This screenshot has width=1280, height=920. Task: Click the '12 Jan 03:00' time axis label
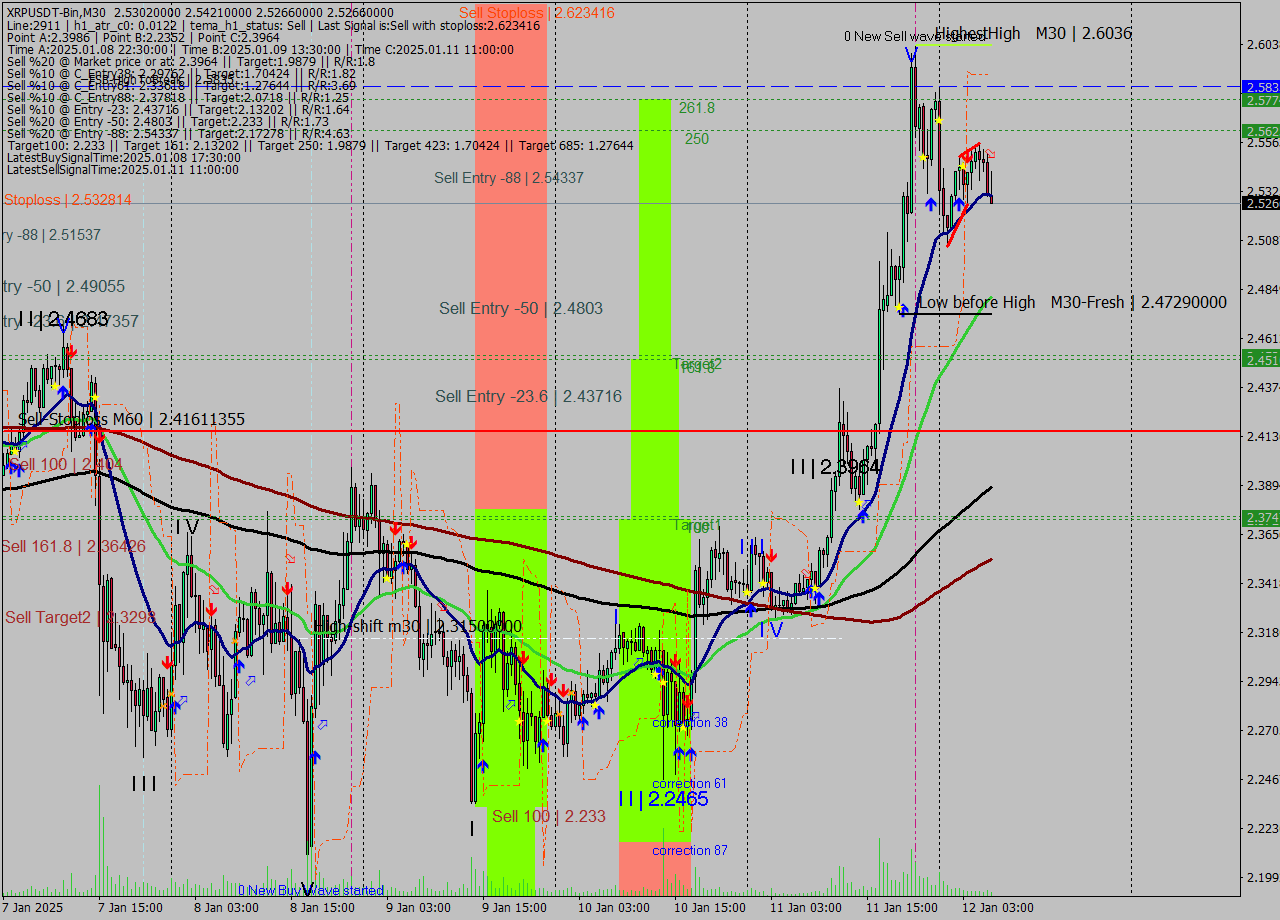(998, 908)
